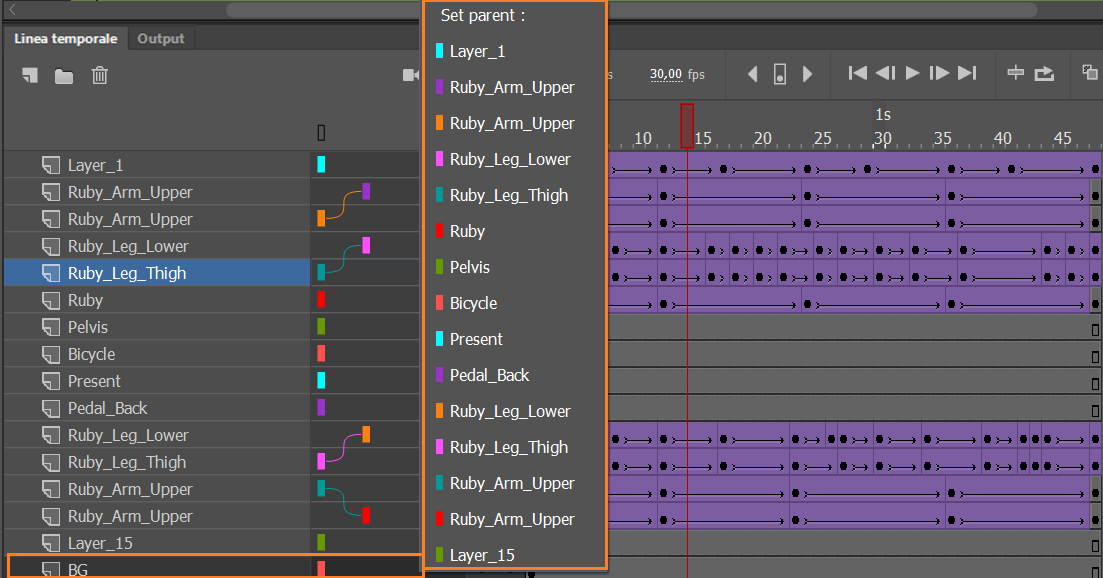Step forward one frame
The height and width of the screenshot is (578, 1103).
(938, 73)
